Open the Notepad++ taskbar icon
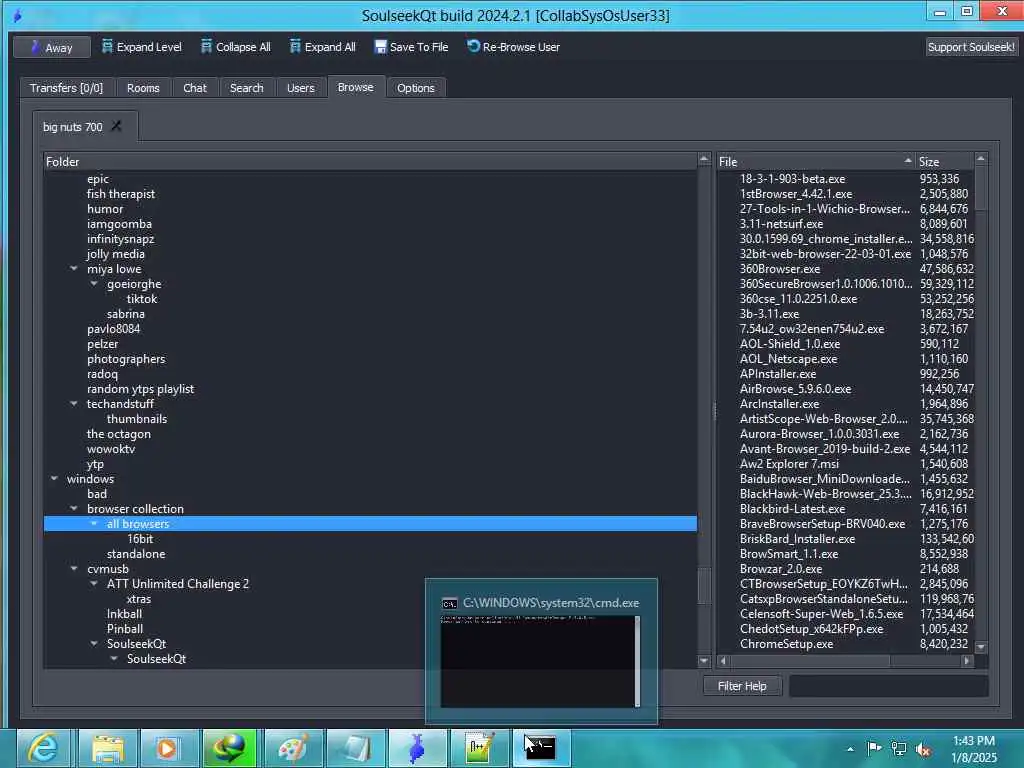The height and width of the screenshot is (768, 1024). [478, 748]
